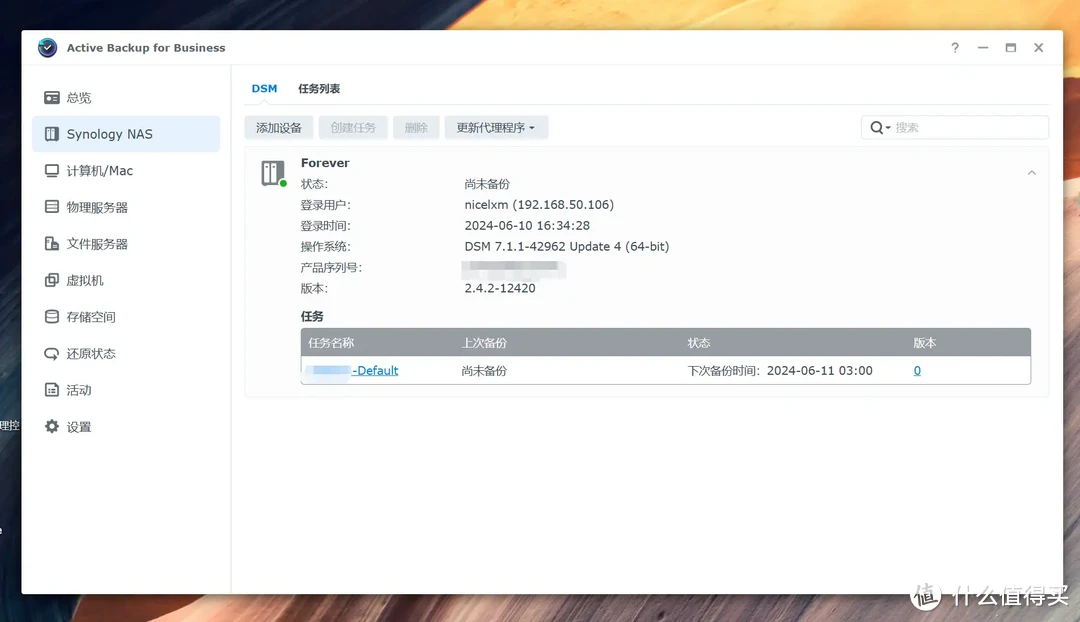Open 设置 settings page
This screenshot has height=622, width=1080.
[78, 426]
